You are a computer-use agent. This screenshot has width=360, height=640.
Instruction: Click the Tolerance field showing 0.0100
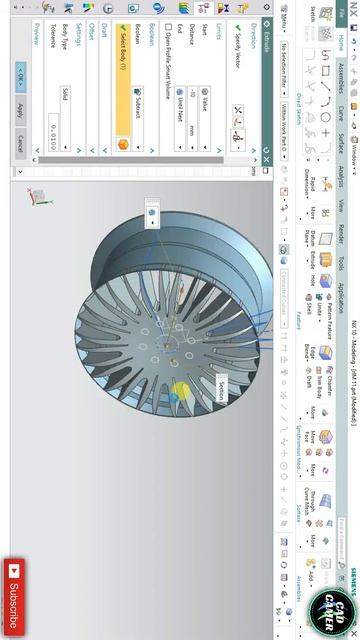tap(53, 132)
